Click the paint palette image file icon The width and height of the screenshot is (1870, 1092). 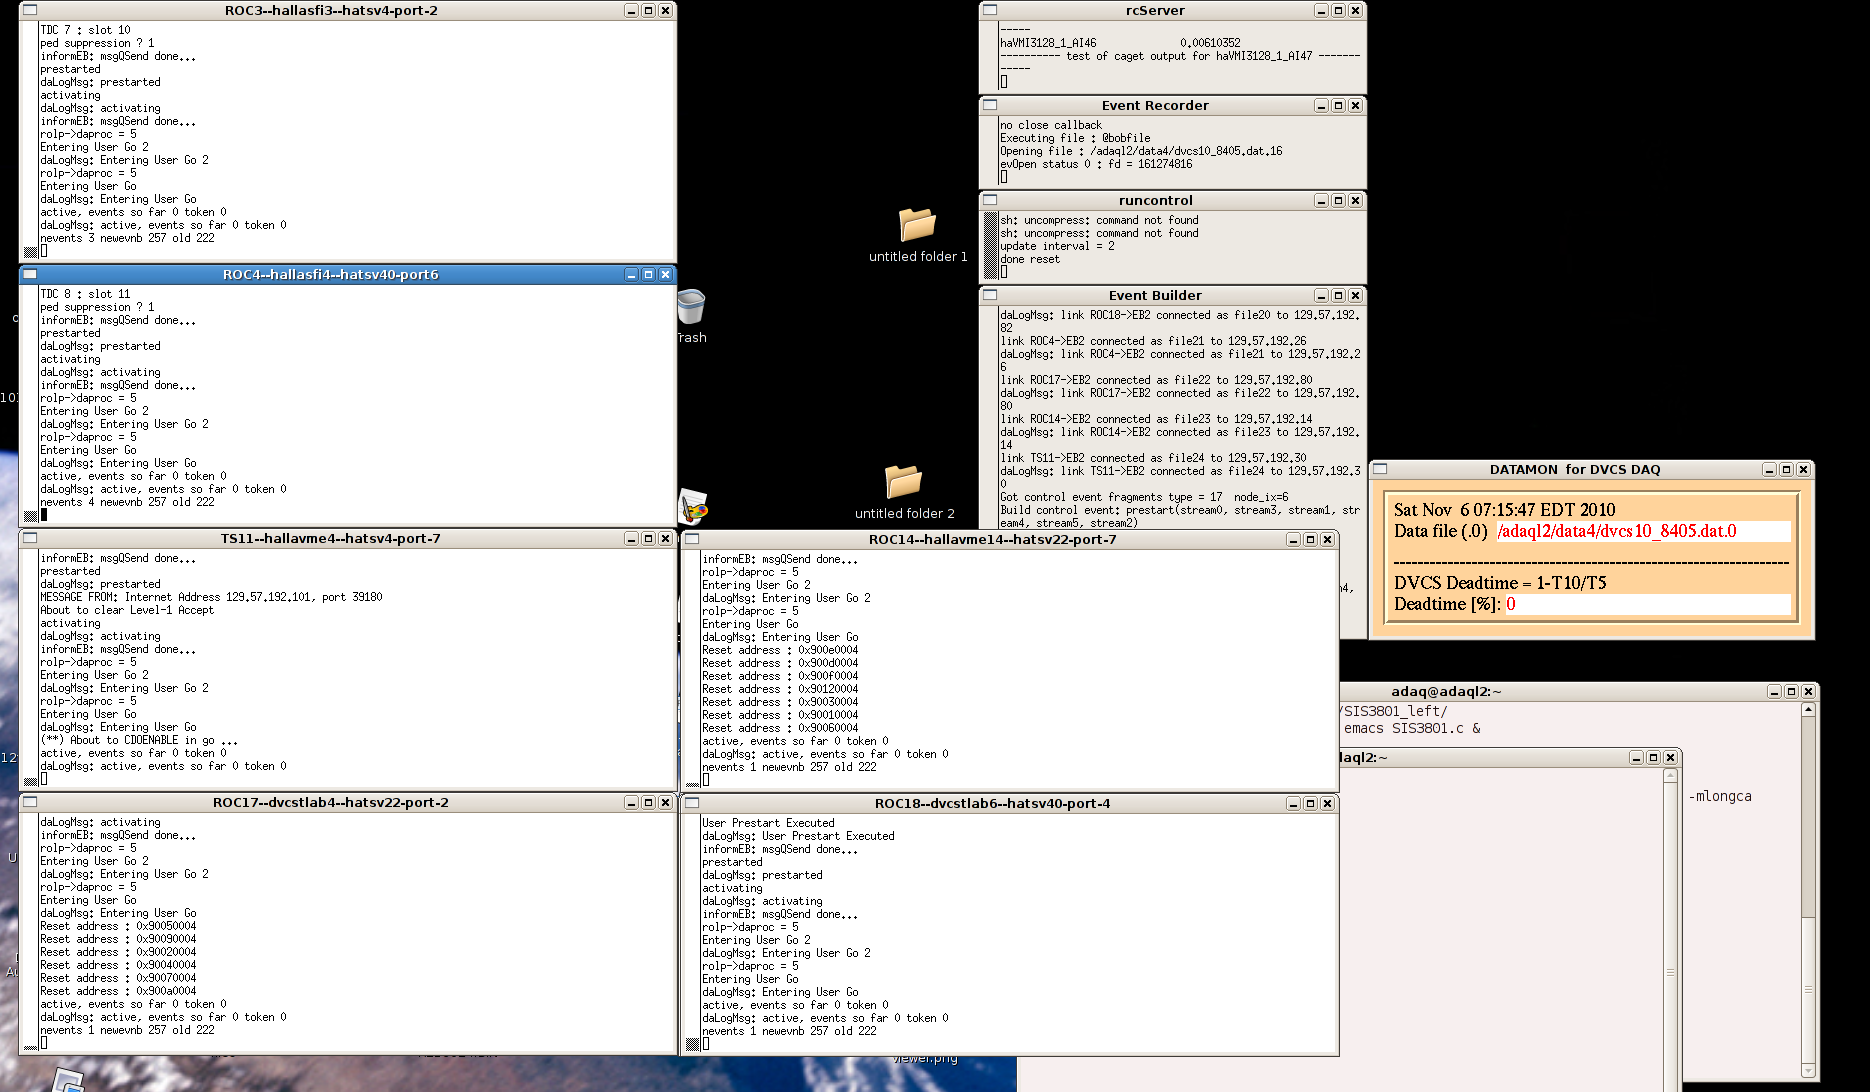tap(693, 507)
